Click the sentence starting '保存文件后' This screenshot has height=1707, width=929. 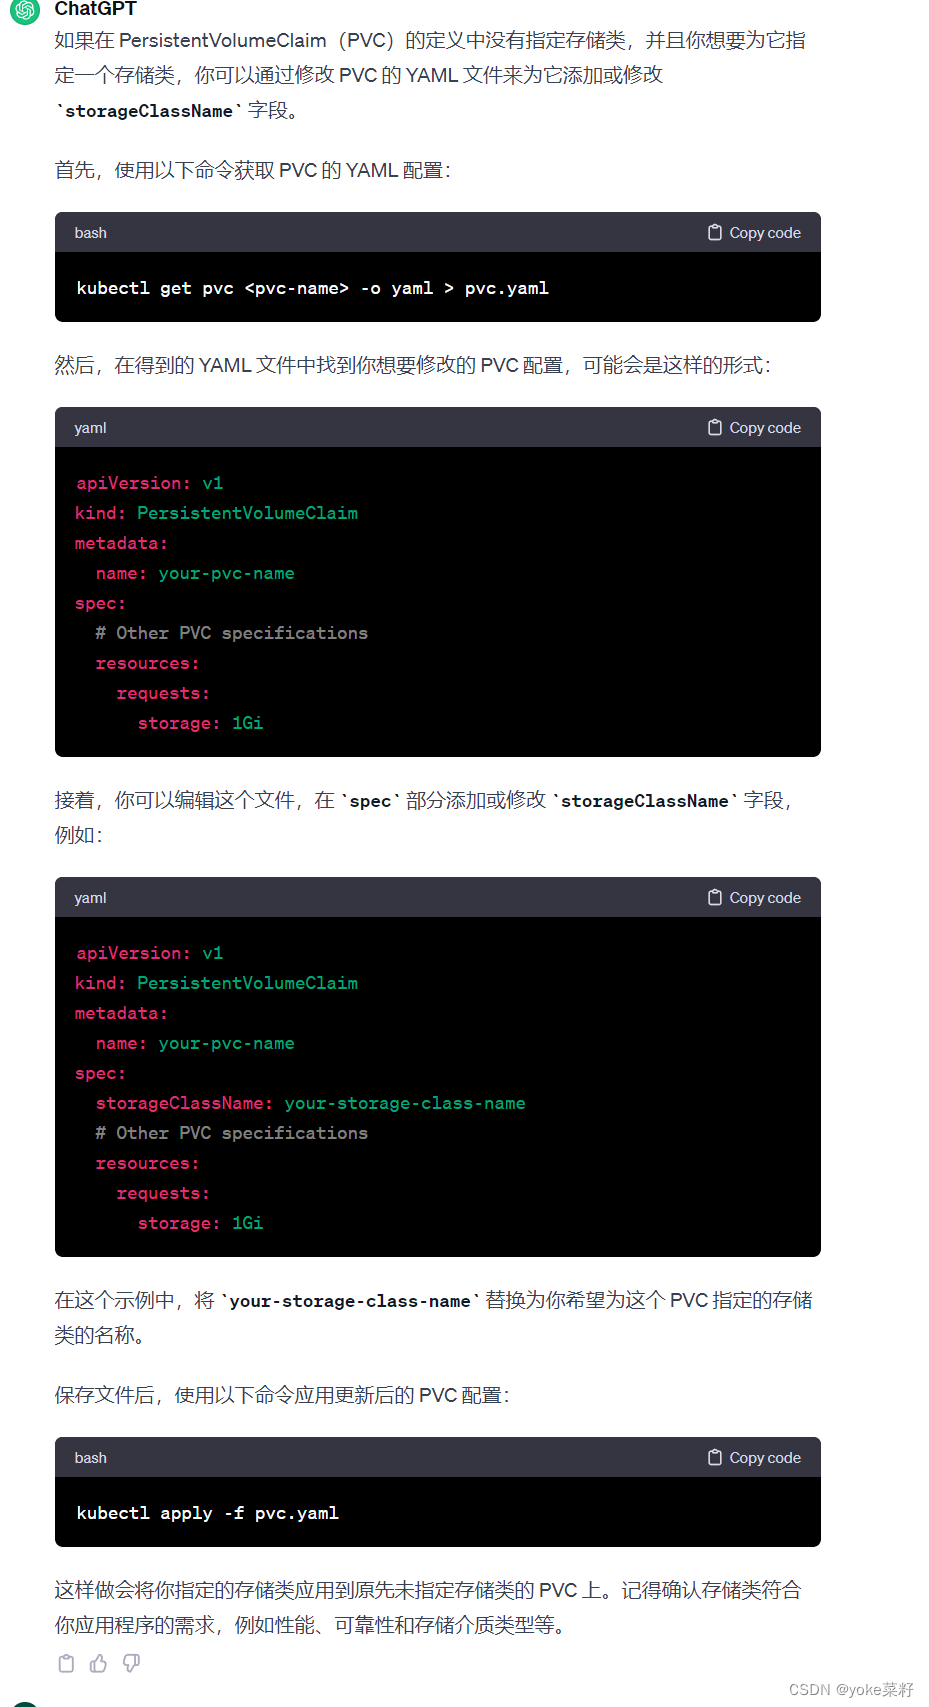tap(282, 1395)
